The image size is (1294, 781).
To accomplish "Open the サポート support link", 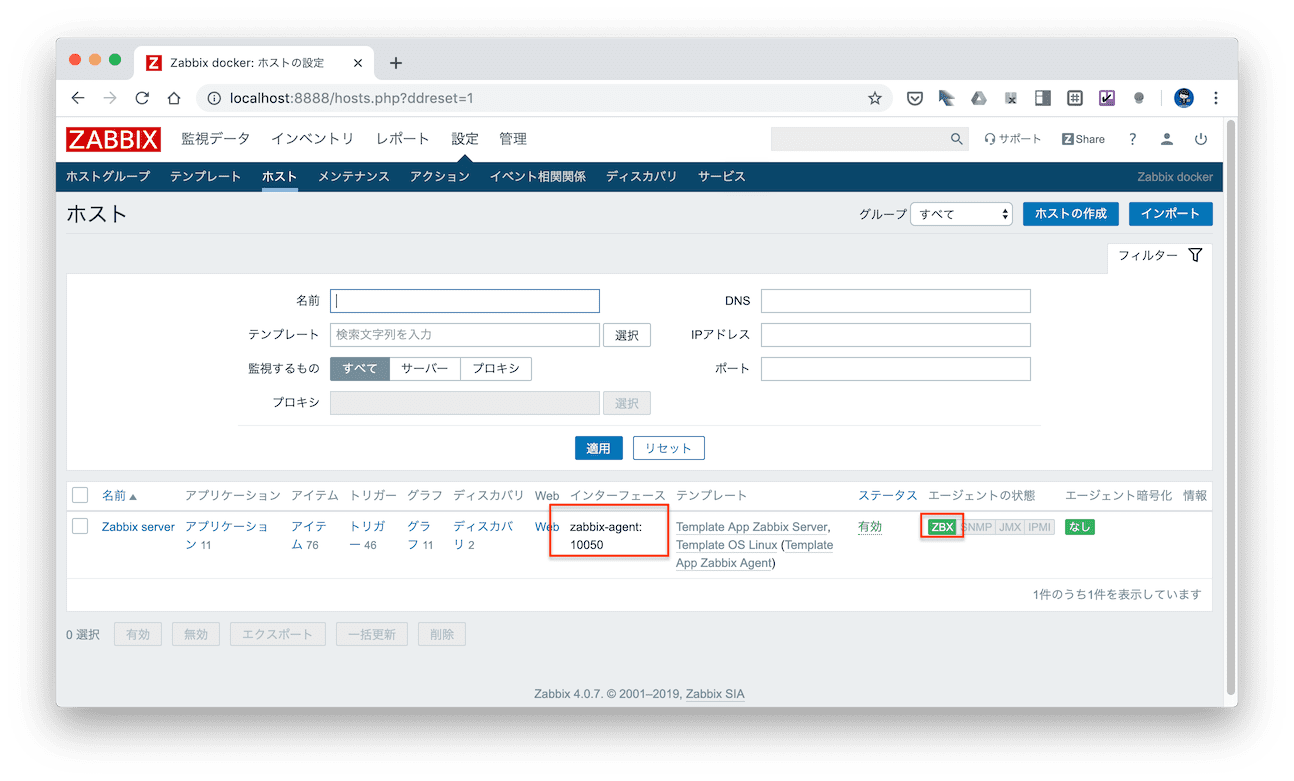I will tap(1013, 139).
